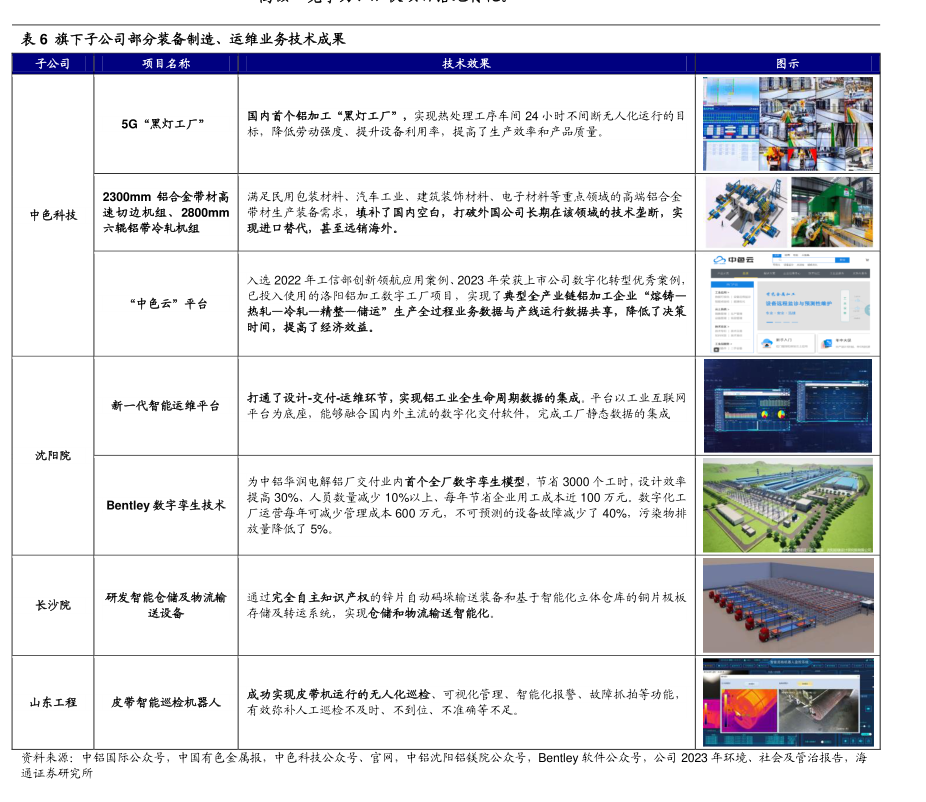The width and height of the screenshot is (926, 802).
Task: Select the 项目名称 column header
Action: (x=166, y=63)
